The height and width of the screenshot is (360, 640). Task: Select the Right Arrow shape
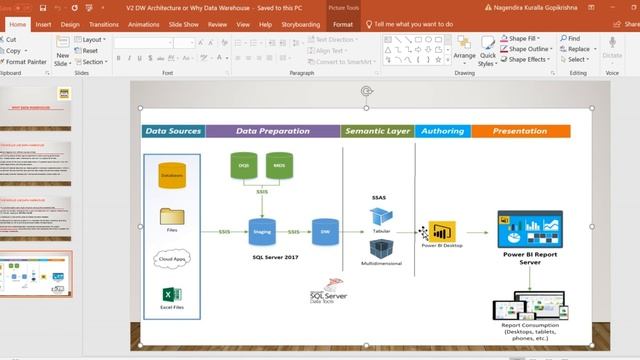pyautogui.click(x=418, y=50)
